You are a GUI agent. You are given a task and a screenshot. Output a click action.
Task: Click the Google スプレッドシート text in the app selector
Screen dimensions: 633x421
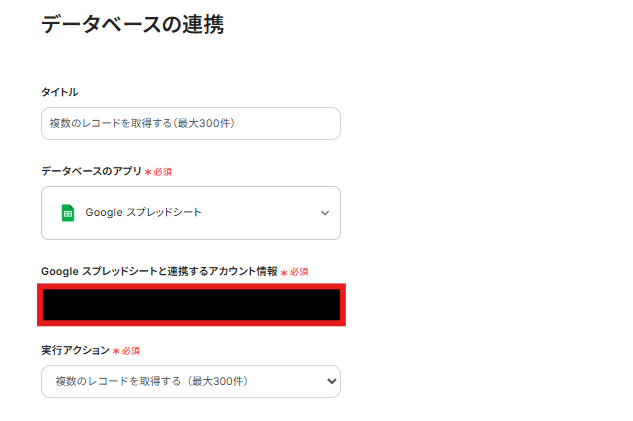point(144,213)
